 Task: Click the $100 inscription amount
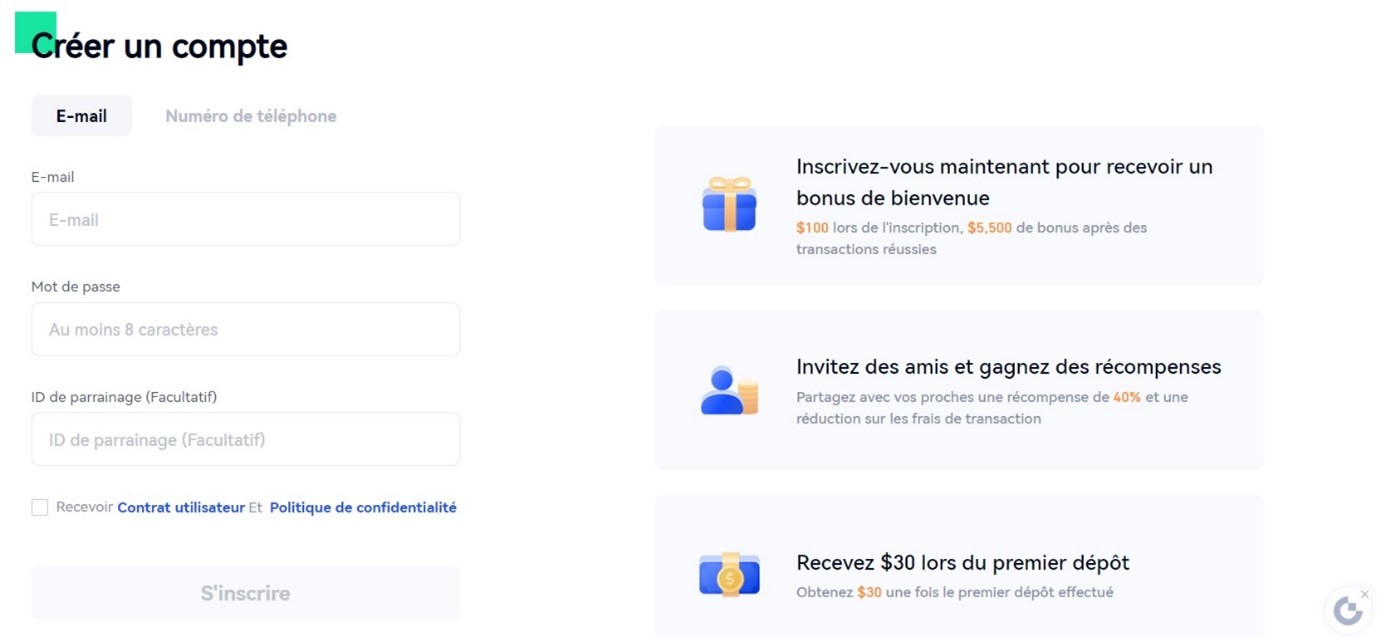(x=812, y=228)
